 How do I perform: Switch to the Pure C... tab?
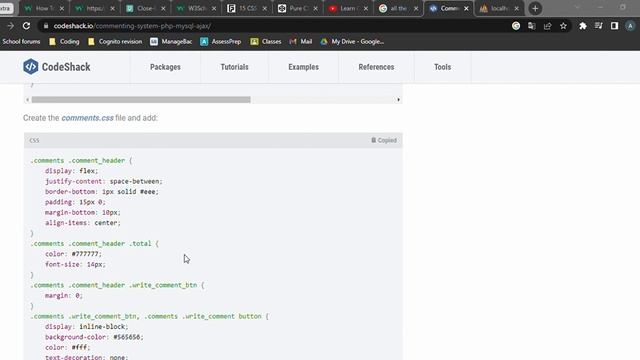coord(298,8)
